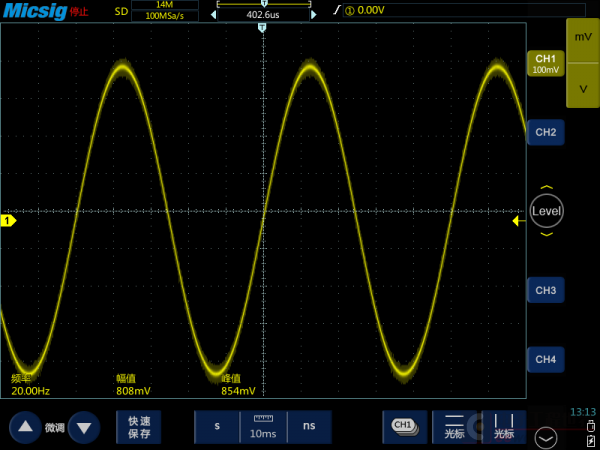Choose the mV vertical scale button
The width and height of the screenshot is (600, 450).
pos(583,39)
